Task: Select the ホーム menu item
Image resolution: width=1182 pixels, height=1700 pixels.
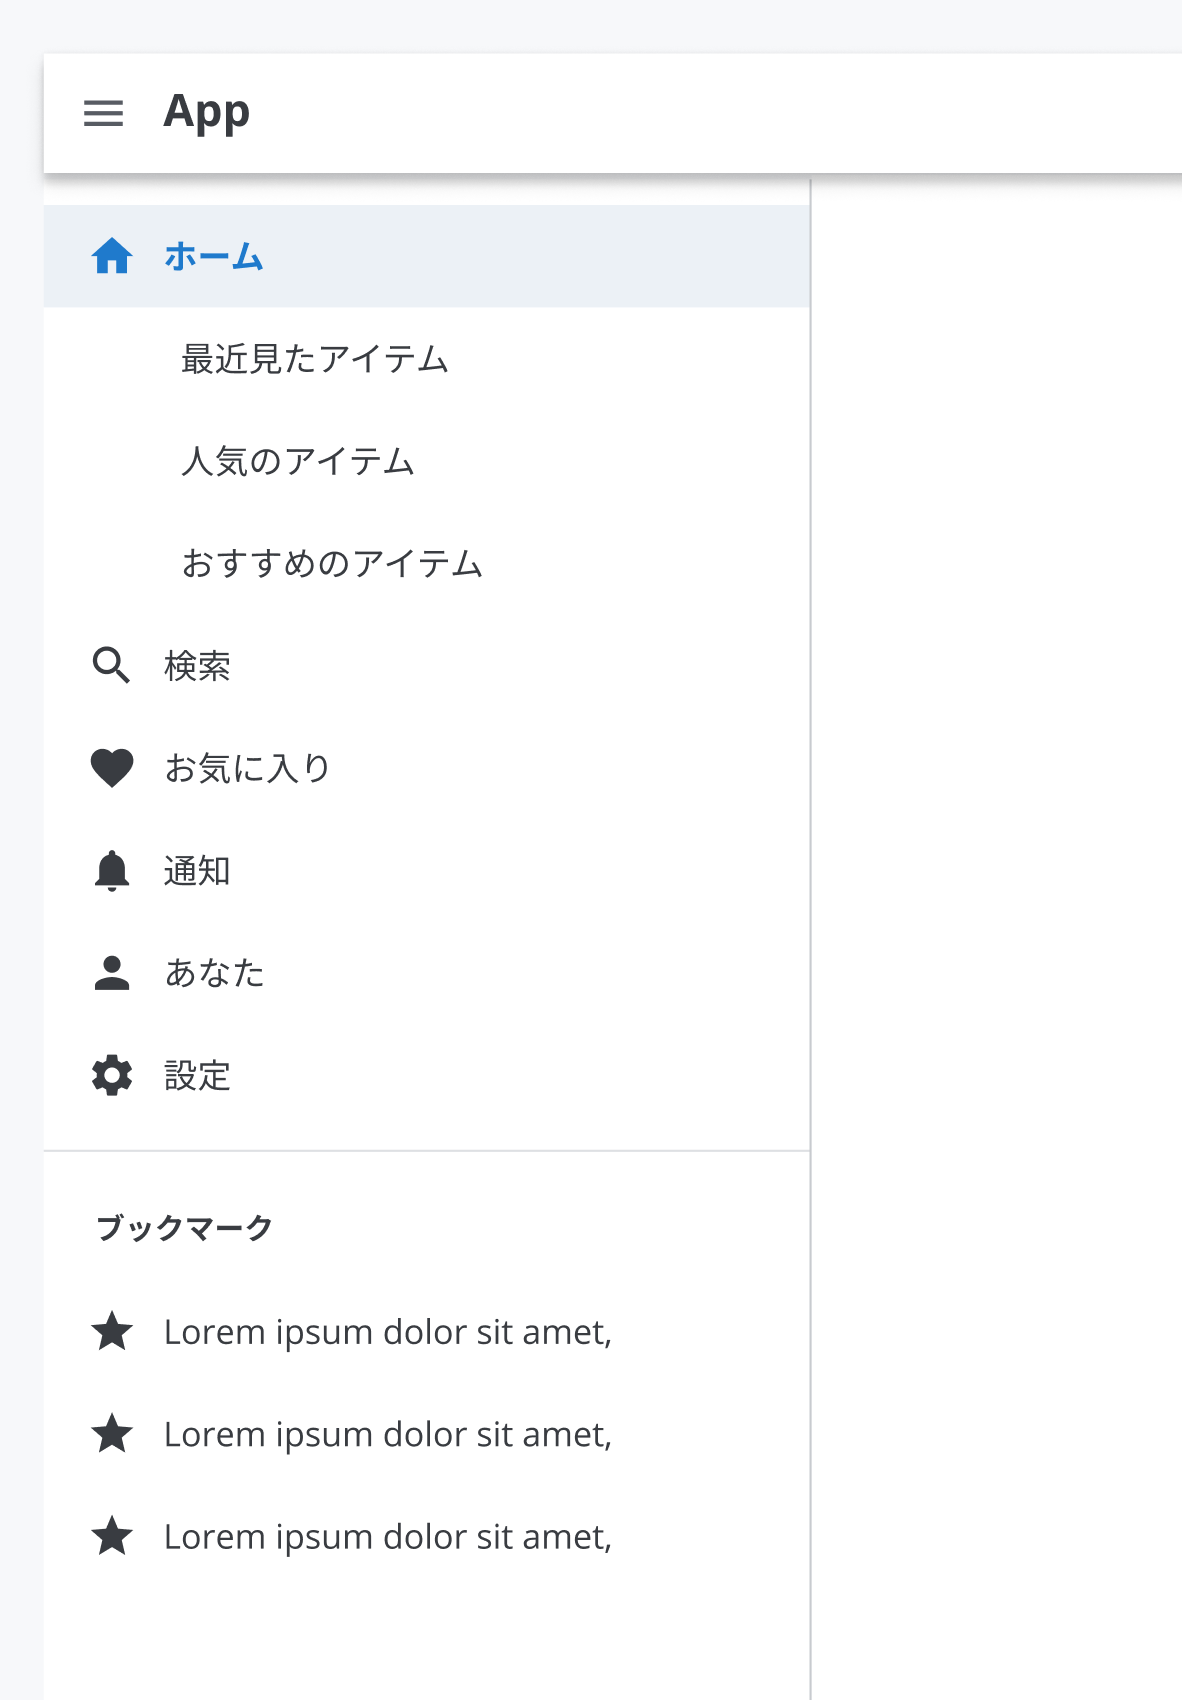Action: coord(214,257)
